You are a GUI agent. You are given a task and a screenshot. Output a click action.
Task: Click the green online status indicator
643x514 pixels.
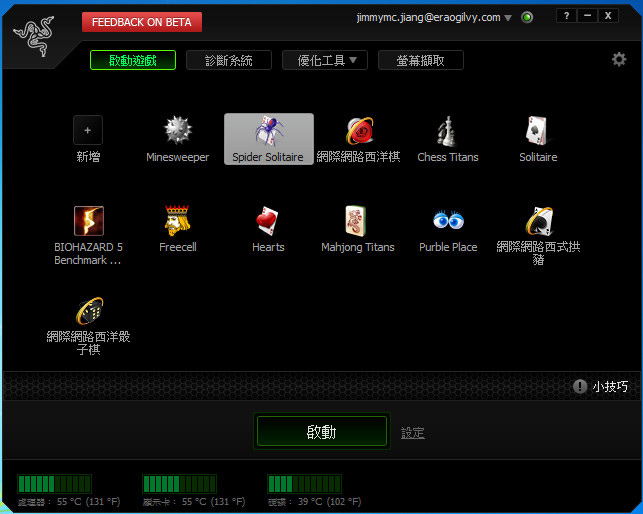coord(527,17)
